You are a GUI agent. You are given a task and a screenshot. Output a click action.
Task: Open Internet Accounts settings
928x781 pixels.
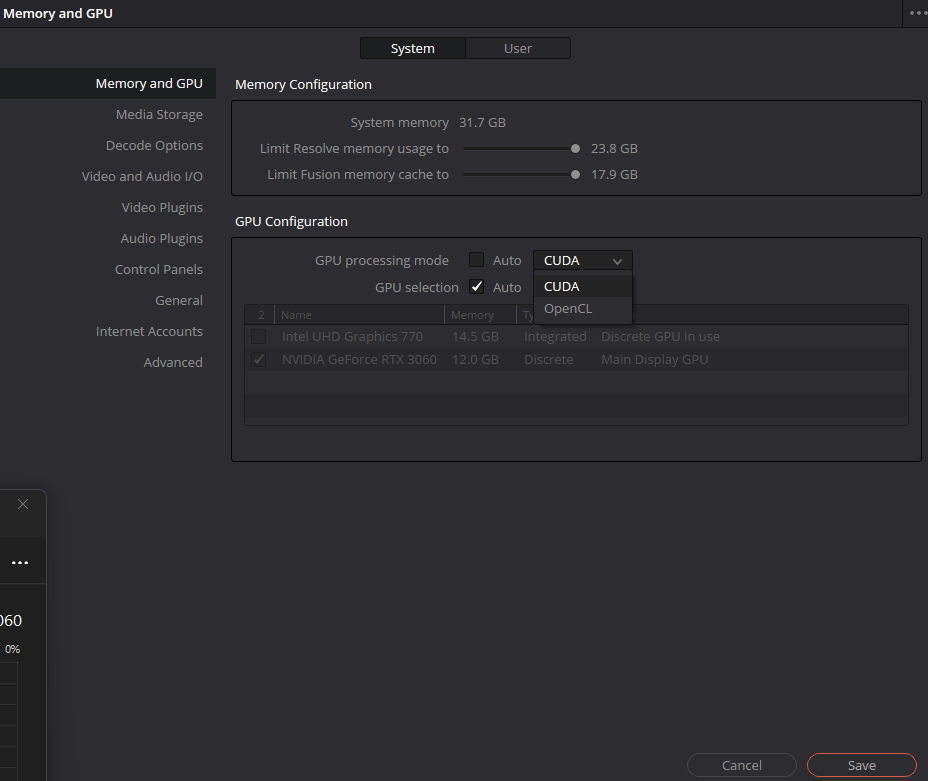(149, 331)
